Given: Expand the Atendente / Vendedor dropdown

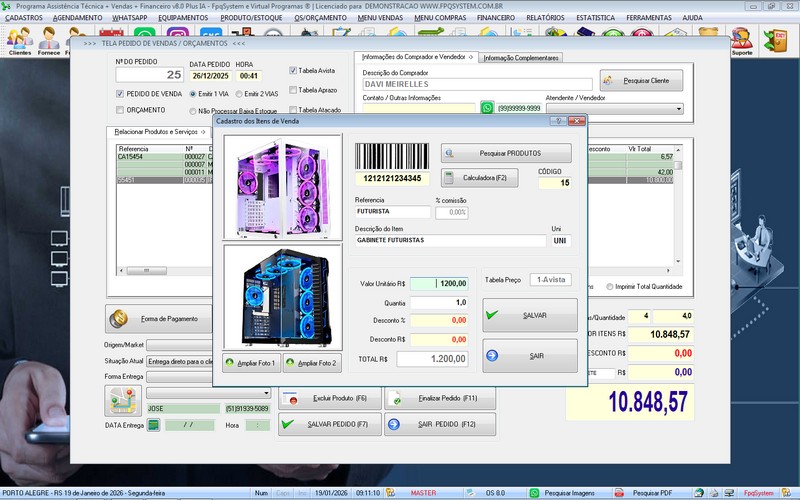Looking at the screenshot, I should coord(679,109).
